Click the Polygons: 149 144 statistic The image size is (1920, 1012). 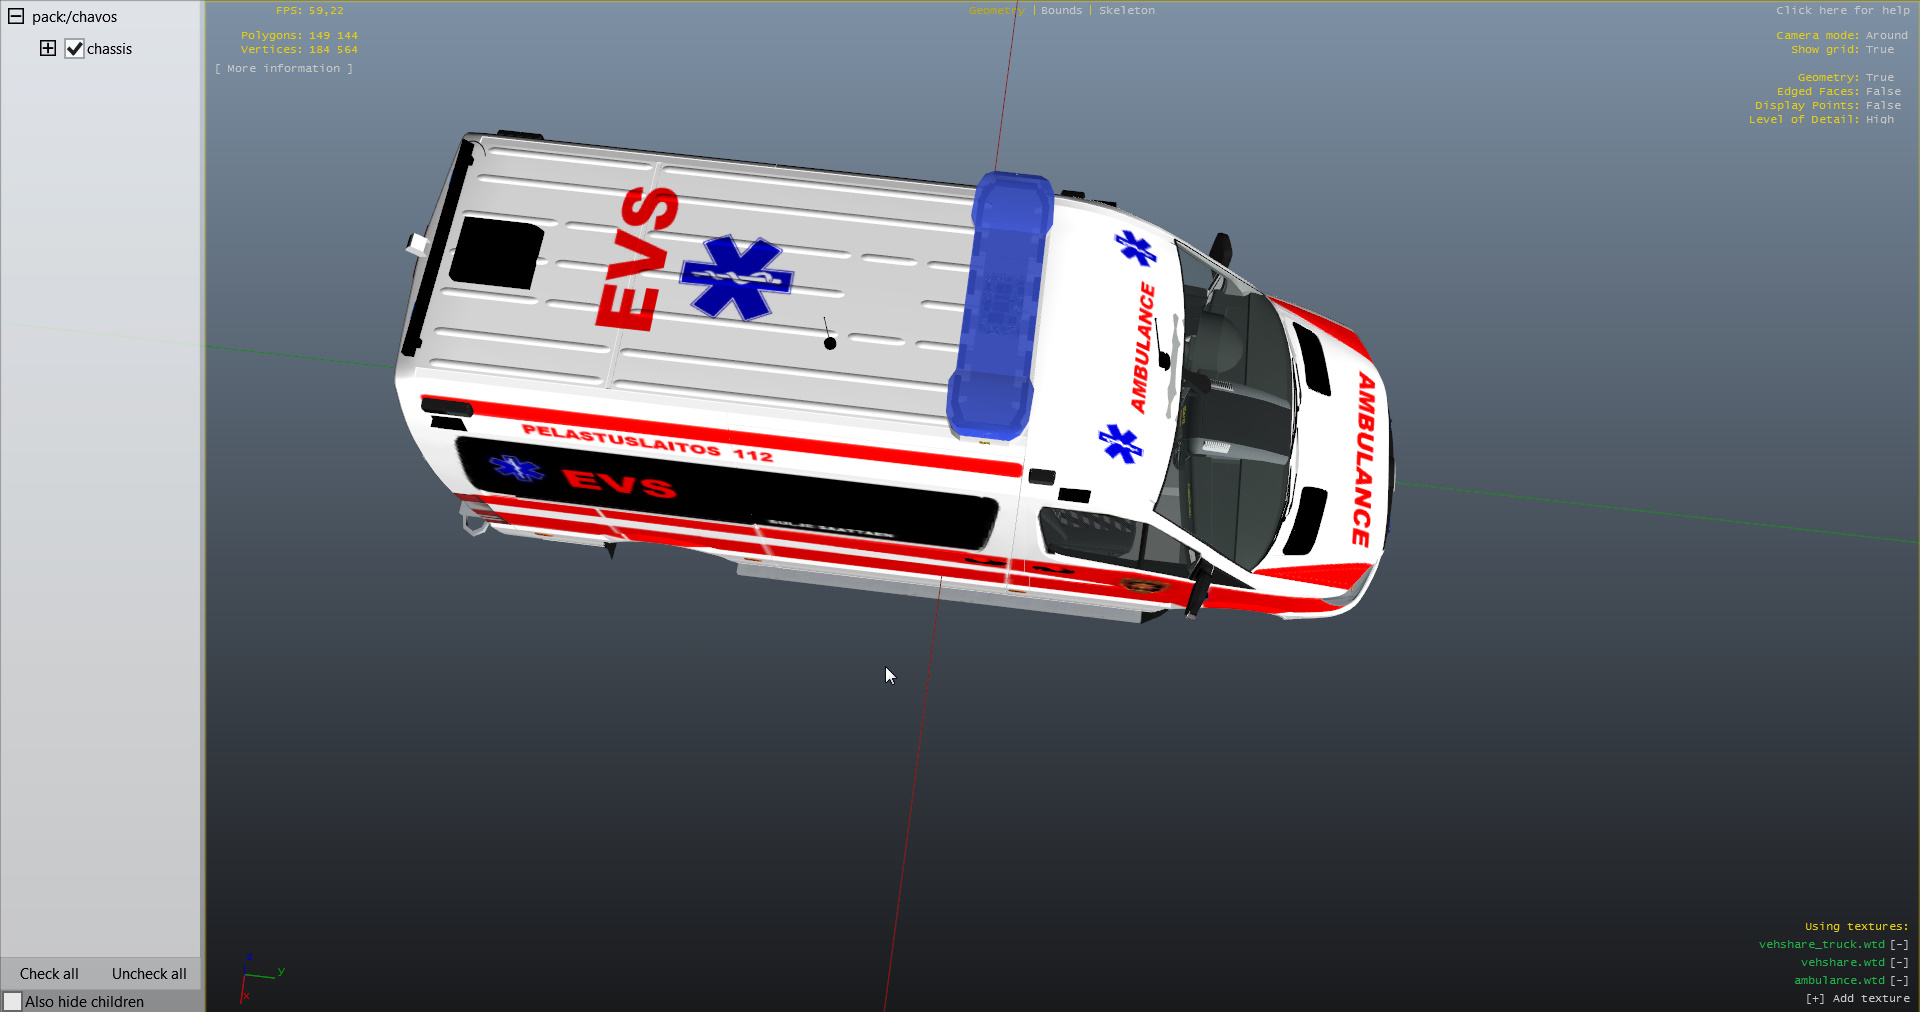point(299,35)
